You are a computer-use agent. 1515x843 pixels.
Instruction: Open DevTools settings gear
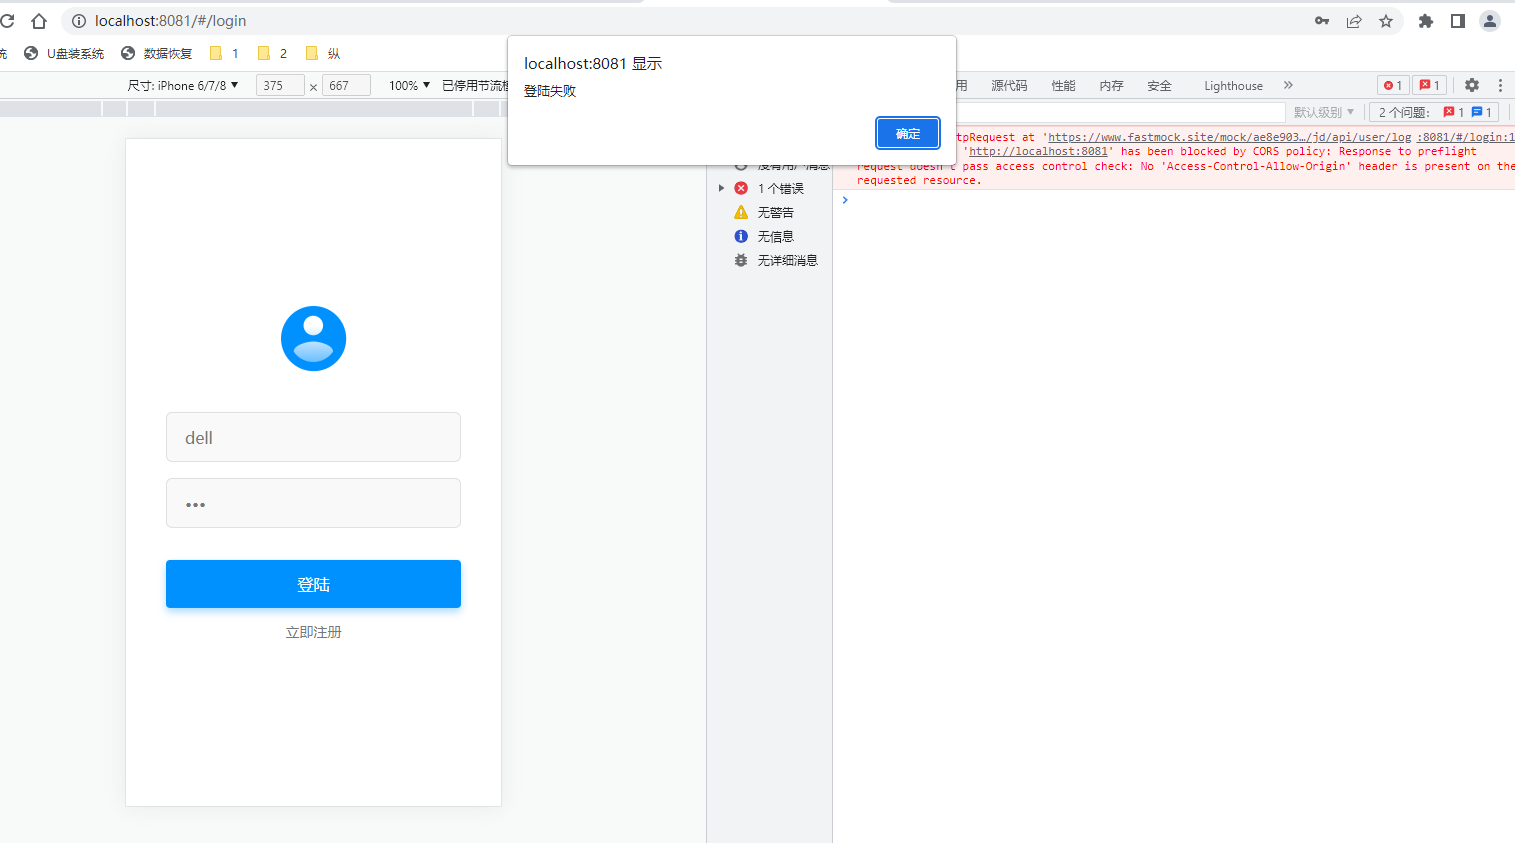coord(1472,86)
